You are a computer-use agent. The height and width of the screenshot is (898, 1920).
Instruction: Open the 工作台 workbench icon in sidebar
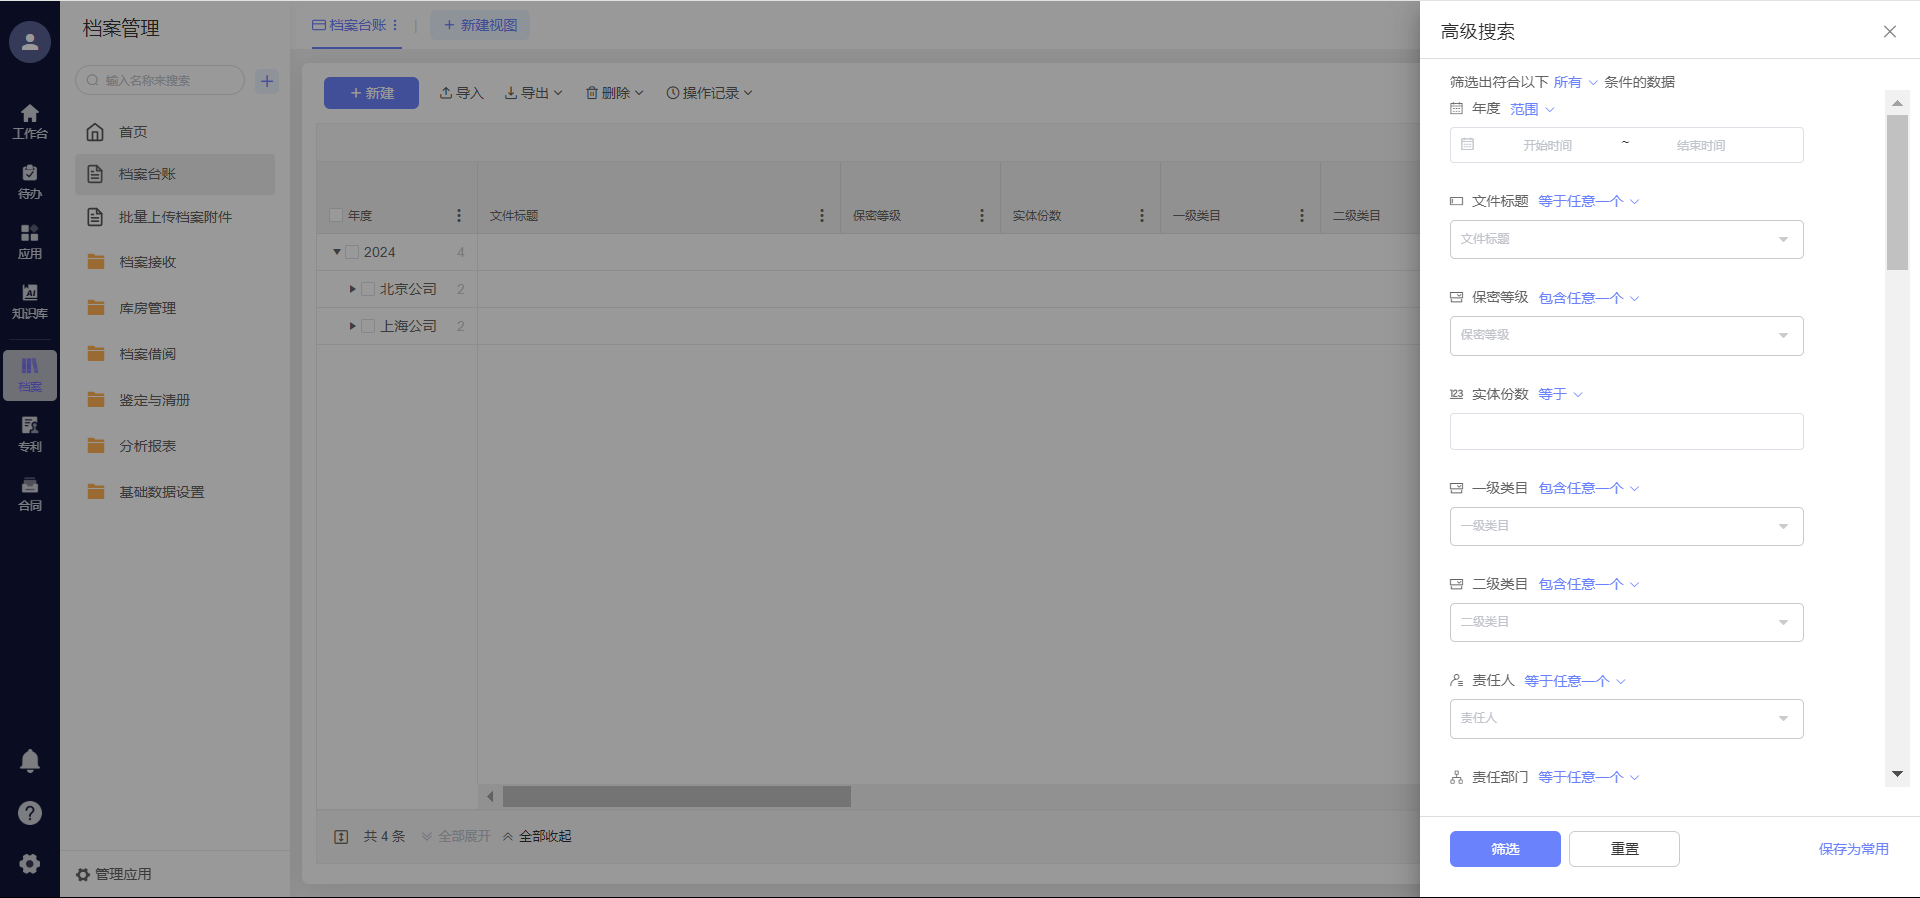click(x=29, y=121)
